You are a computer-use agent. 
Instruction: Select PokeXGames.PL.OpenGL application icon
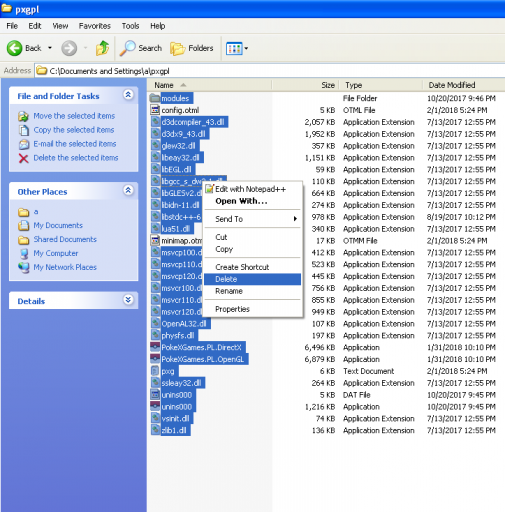click(155, 359)
